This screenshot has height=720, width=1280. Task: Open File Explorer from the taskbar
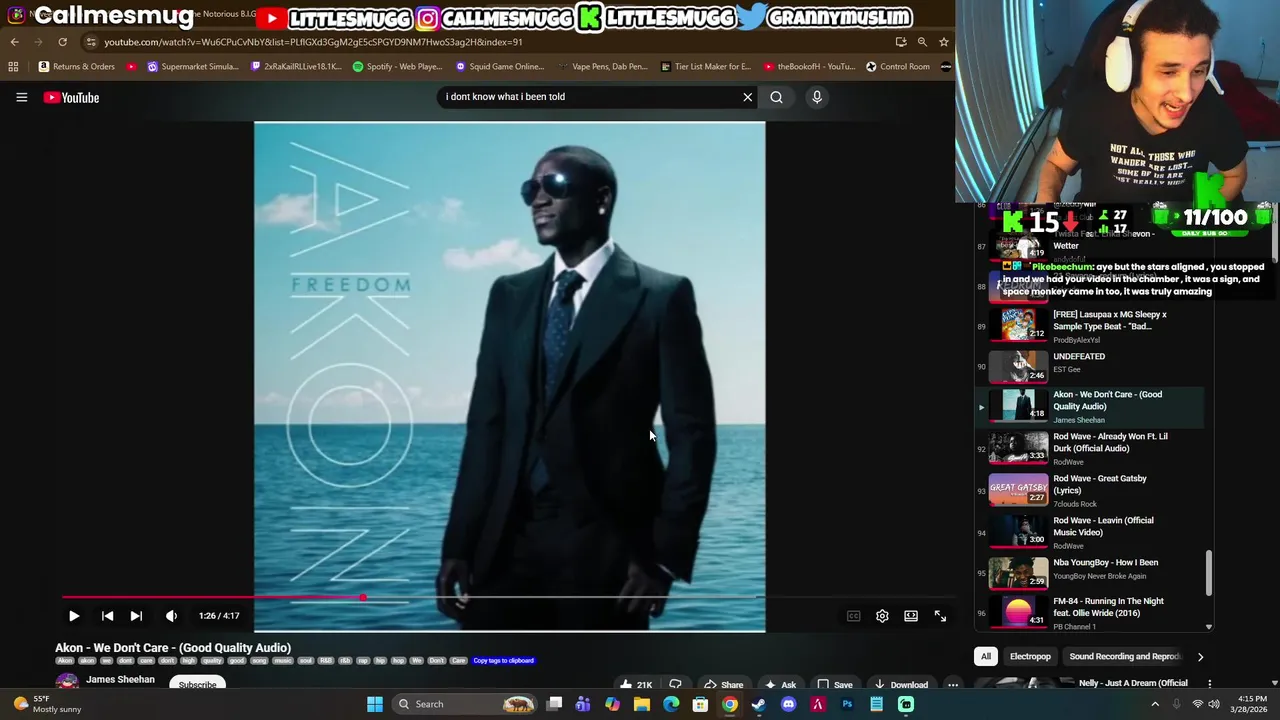click(642, 704)
